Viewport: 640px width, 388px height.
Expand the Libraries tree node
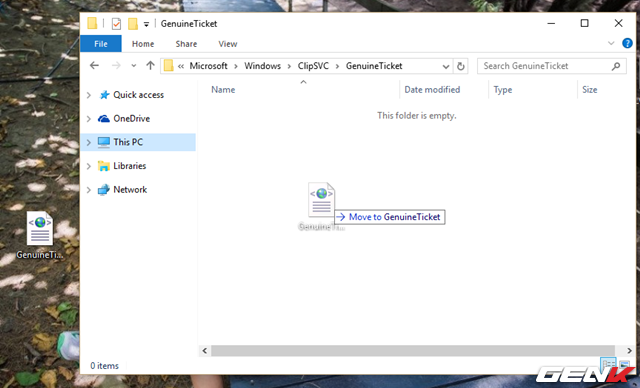click(89, 166)
